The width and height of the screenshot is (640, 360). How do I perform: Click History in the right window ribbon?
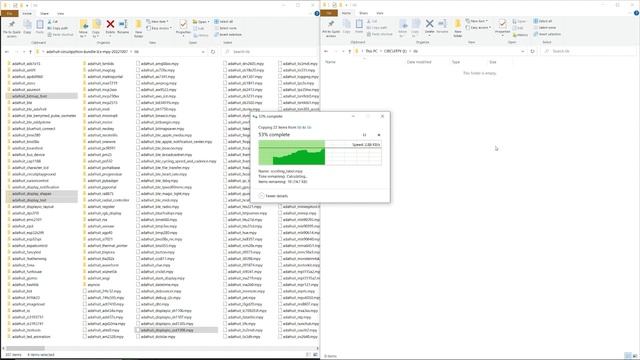coord(520,35)
